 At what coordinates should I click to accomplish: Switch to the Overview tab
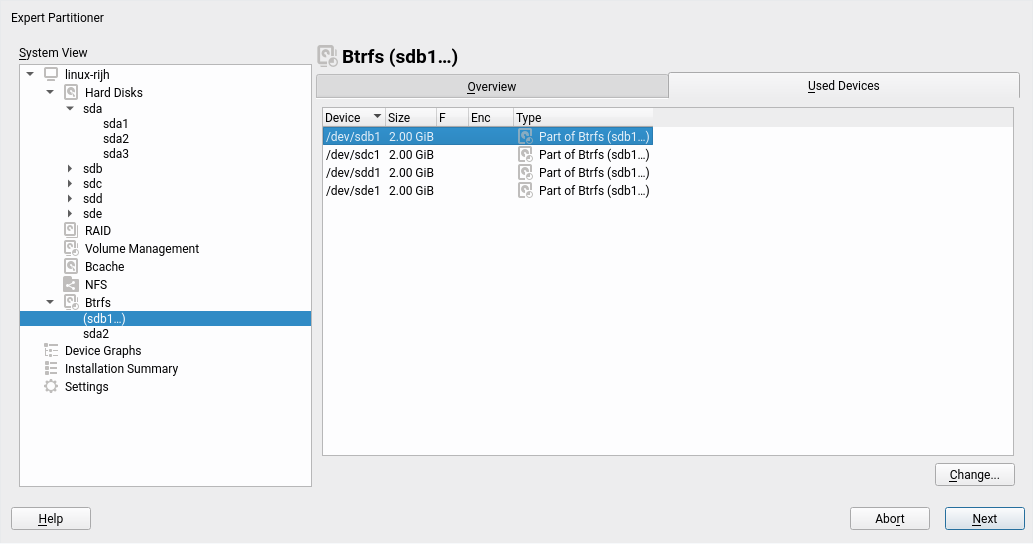pos(491,87)
